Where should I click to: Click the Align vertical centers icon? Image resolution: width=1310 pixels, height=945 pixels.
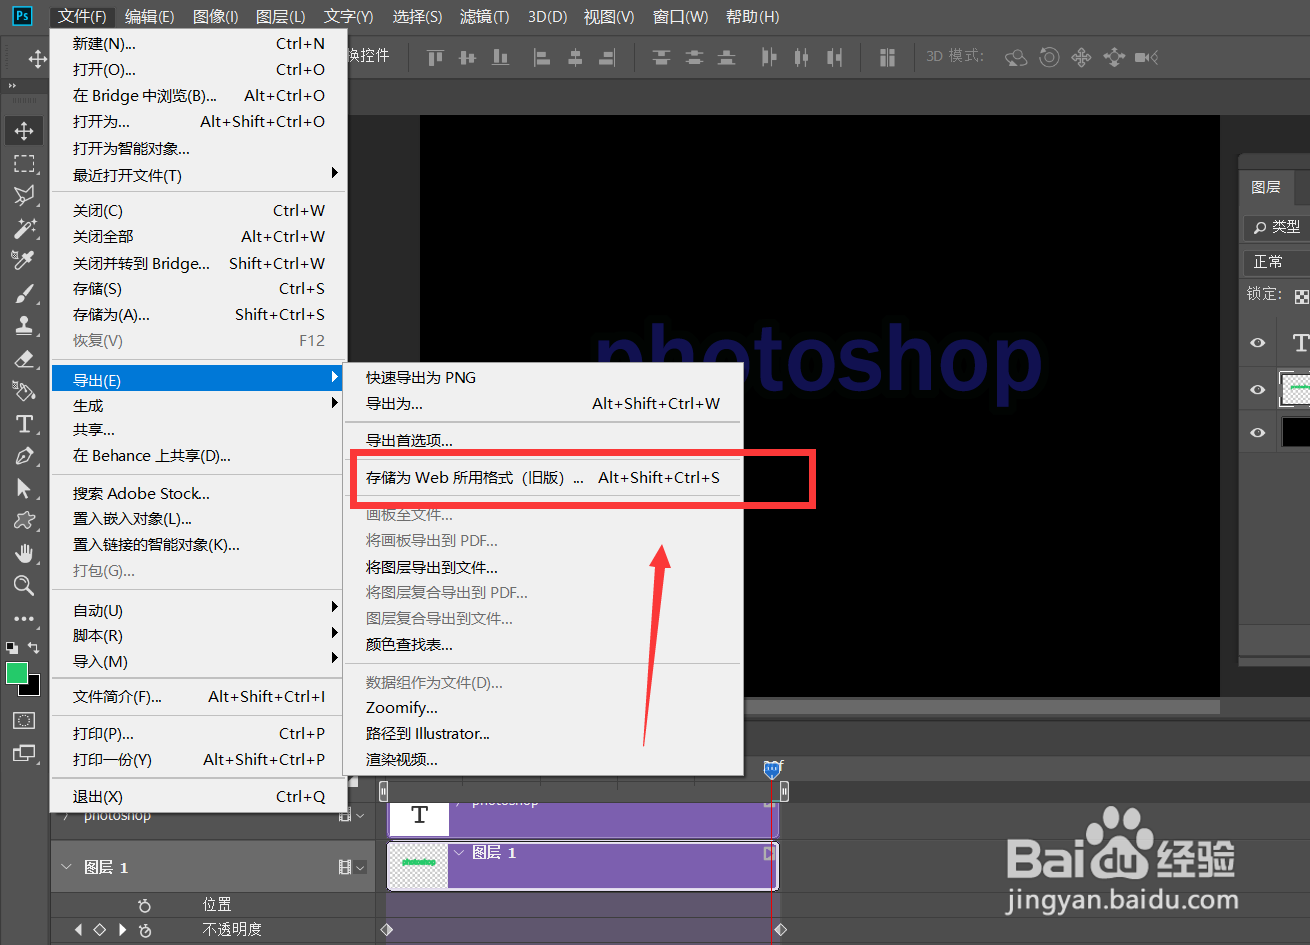[467, 58]
